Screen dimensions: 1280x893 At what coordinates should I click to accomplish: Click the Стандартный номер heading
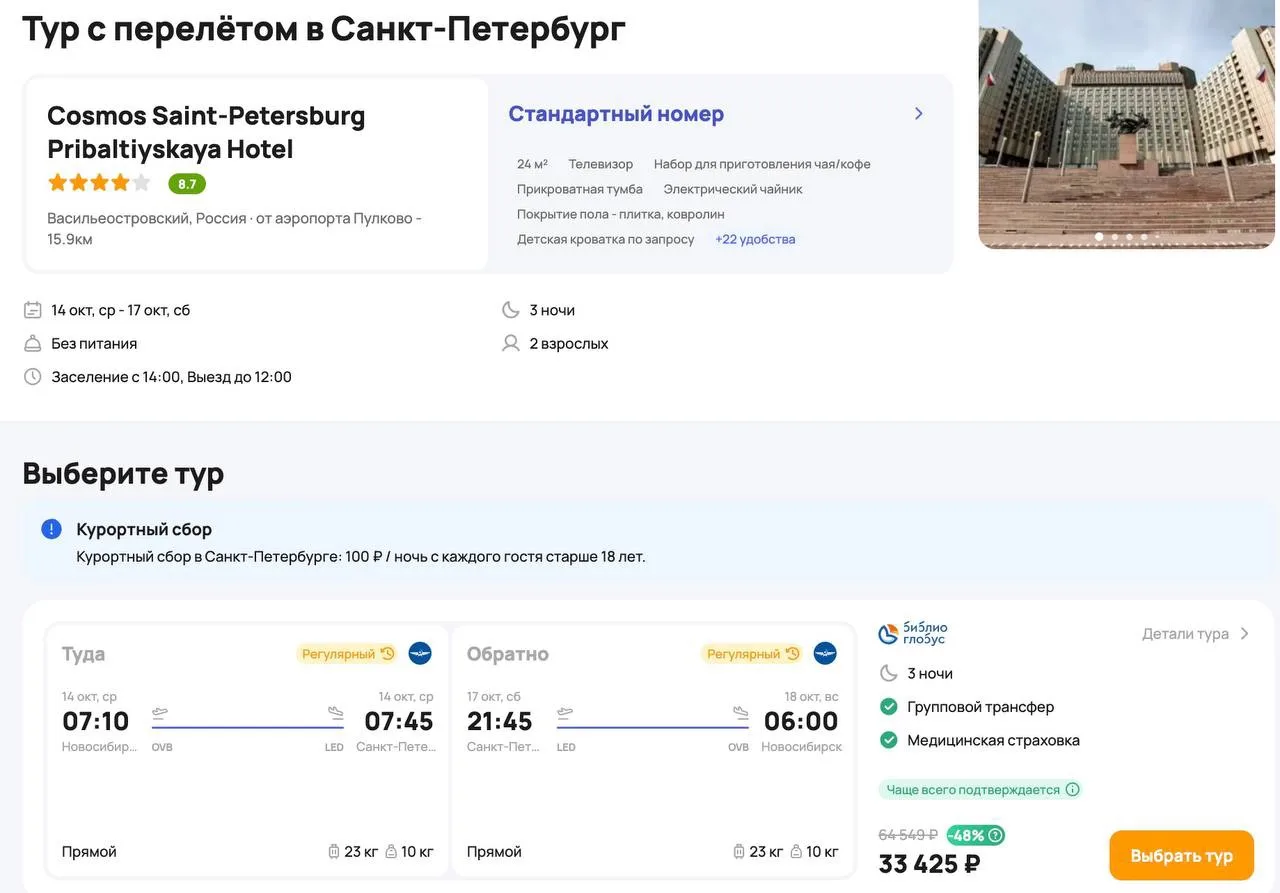coord(616,114)
